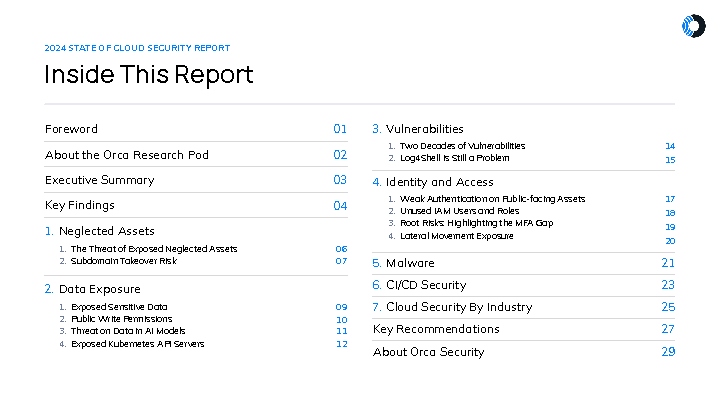Click the Orca Security logo icon
The width and height of the screenshot is (720, 405).
pos(692,27)
